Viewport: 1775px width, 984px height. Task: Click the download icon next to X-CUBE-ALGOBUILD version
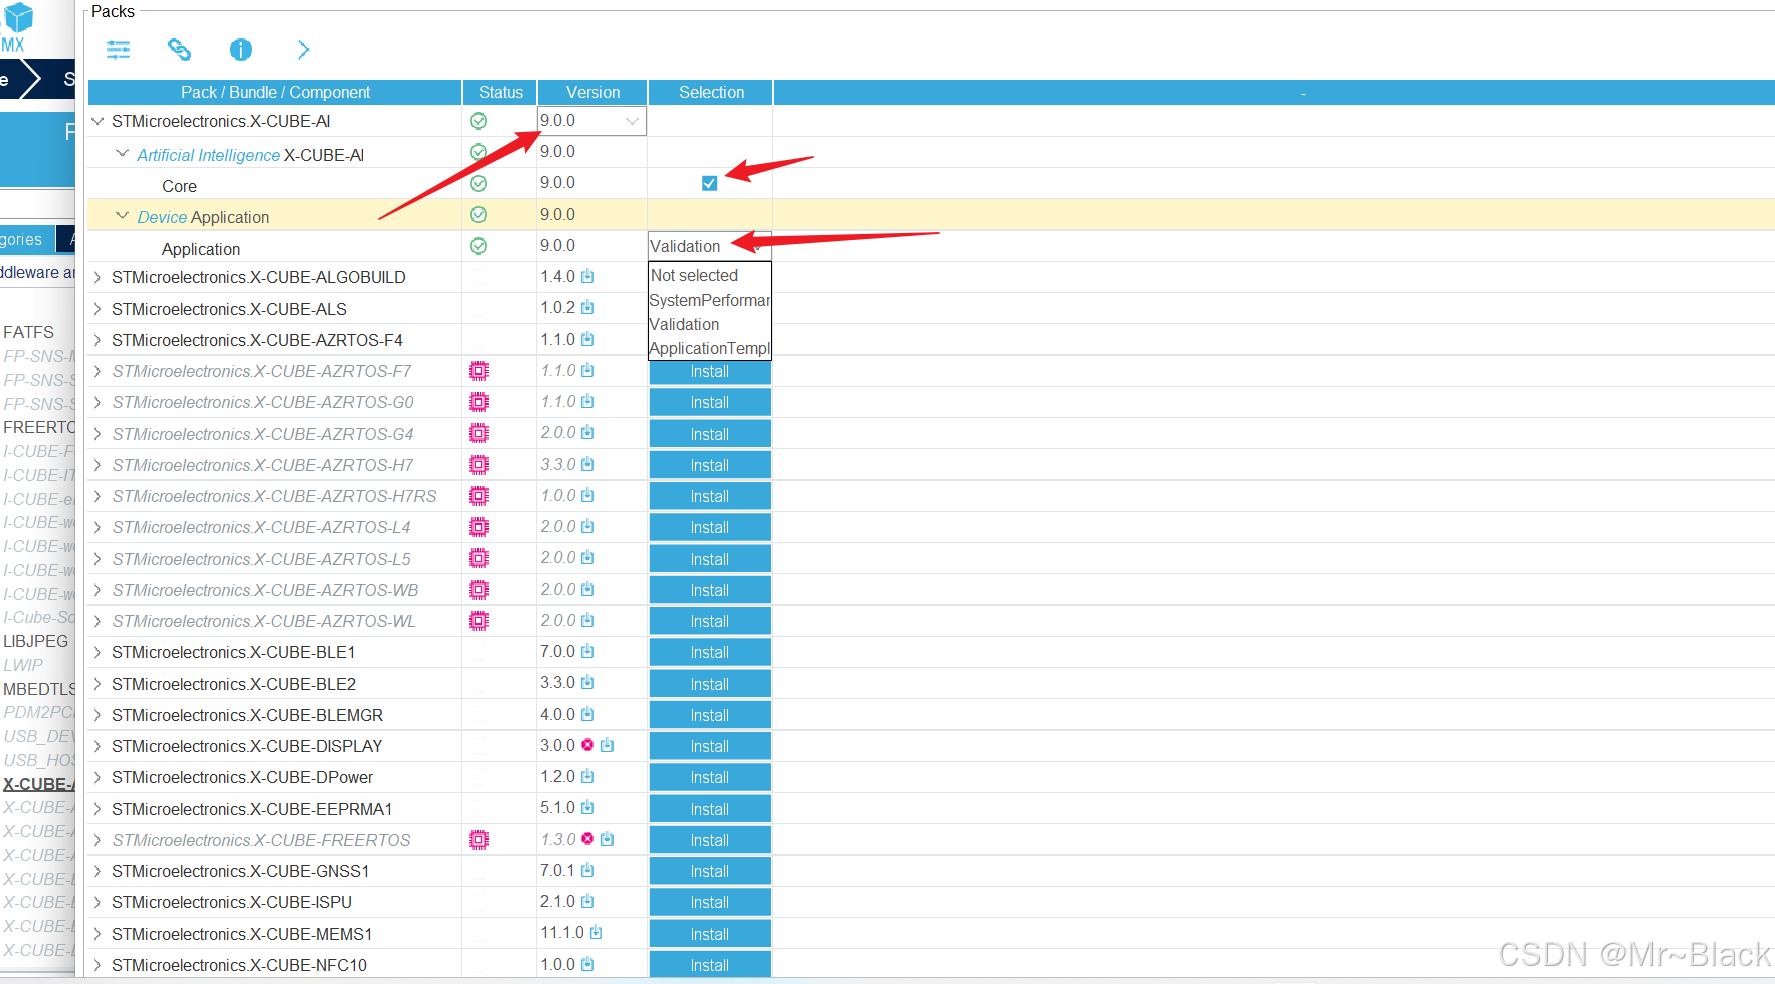[588, 276]
